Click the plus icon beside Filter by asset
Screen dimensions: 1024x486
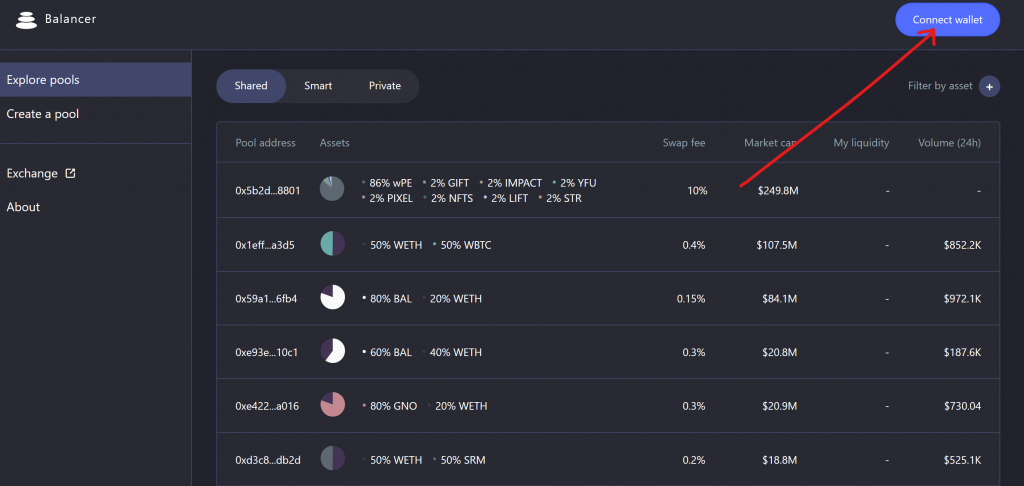[x=989, y=86]
